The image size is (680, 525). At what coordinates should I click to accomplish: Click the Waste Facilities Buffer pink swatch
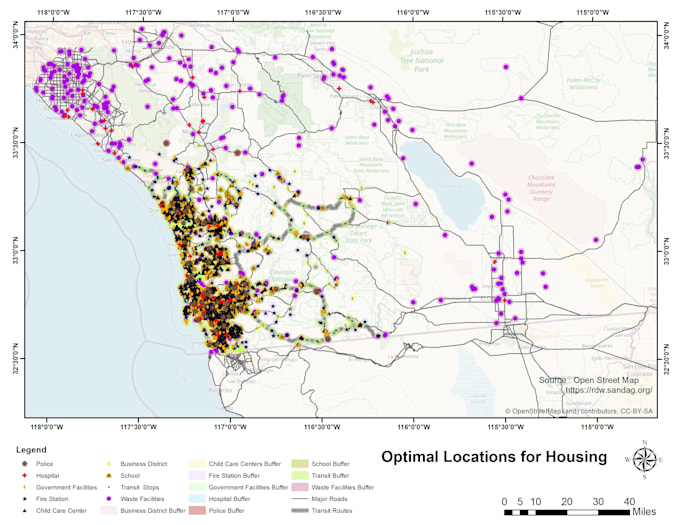coord(300,487)
